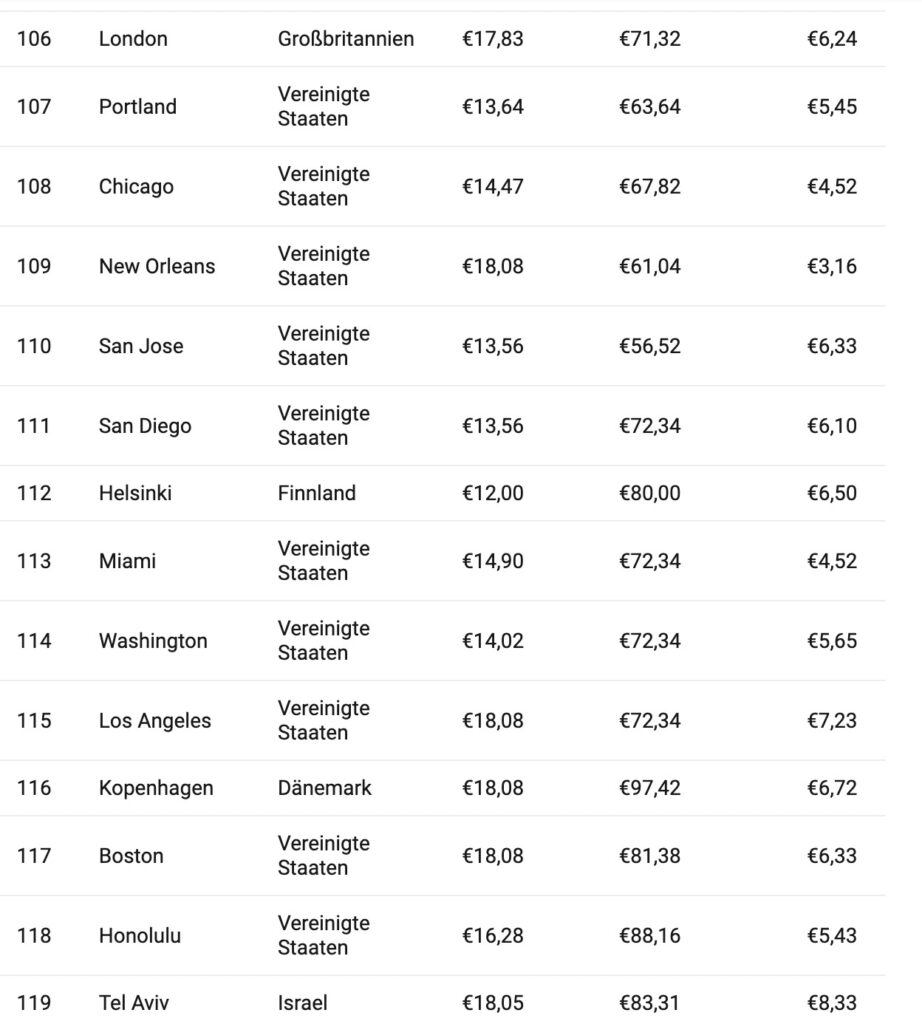Click the London city cell
Image resolution: width=922 pixels, height=1024 pixels.
click(x=133, y=39)
